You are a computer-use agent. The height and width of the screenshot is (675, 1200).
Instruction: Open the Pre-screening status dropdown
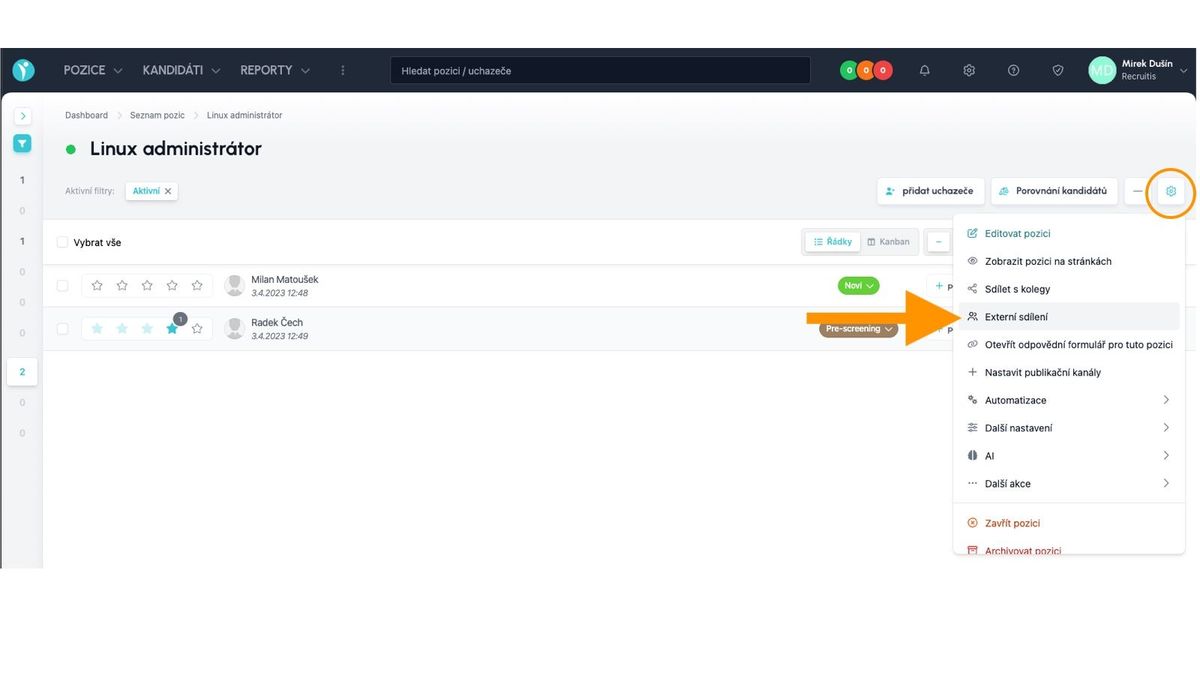858,329
